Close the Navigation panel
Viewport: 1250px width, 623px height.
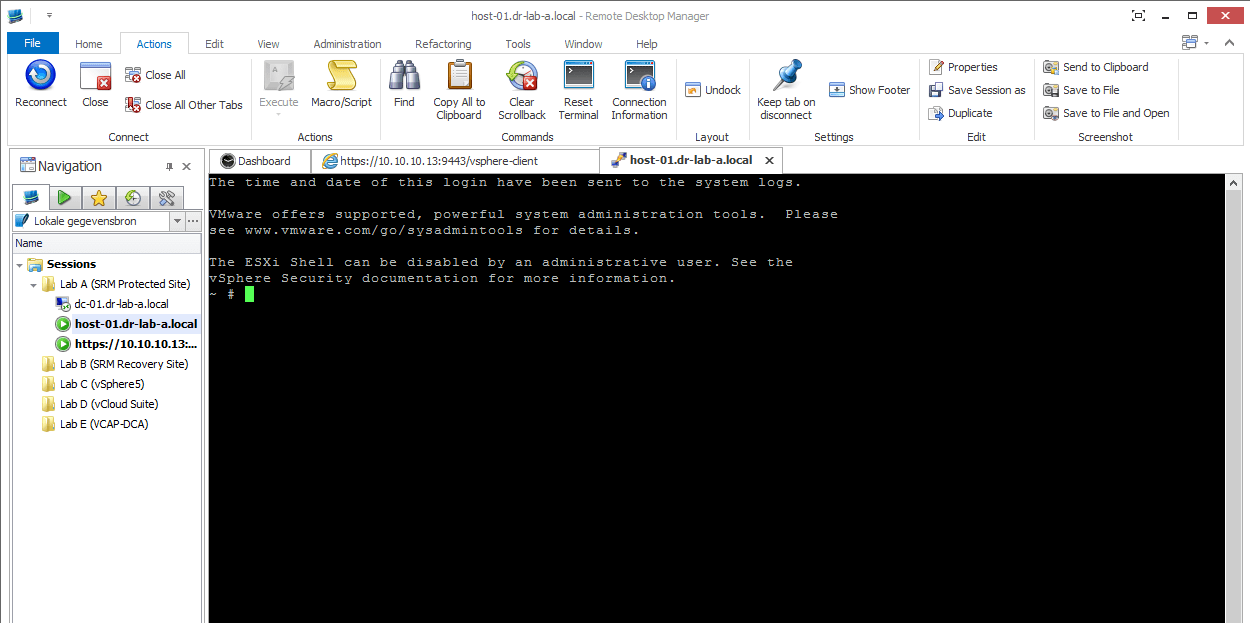[186, 167]
